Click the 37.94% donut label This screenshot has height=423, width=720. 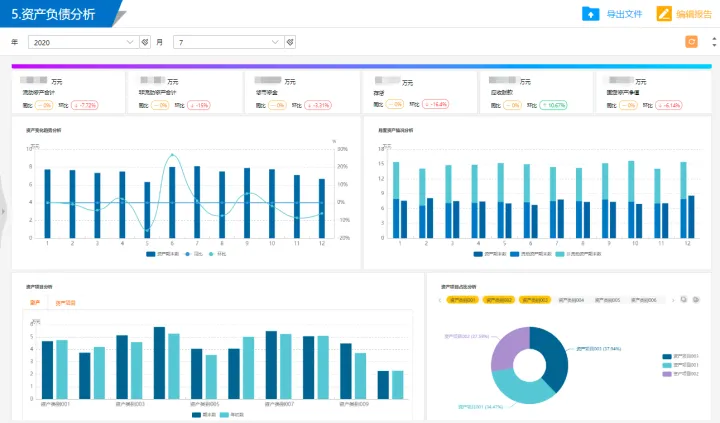pos(598,349)
